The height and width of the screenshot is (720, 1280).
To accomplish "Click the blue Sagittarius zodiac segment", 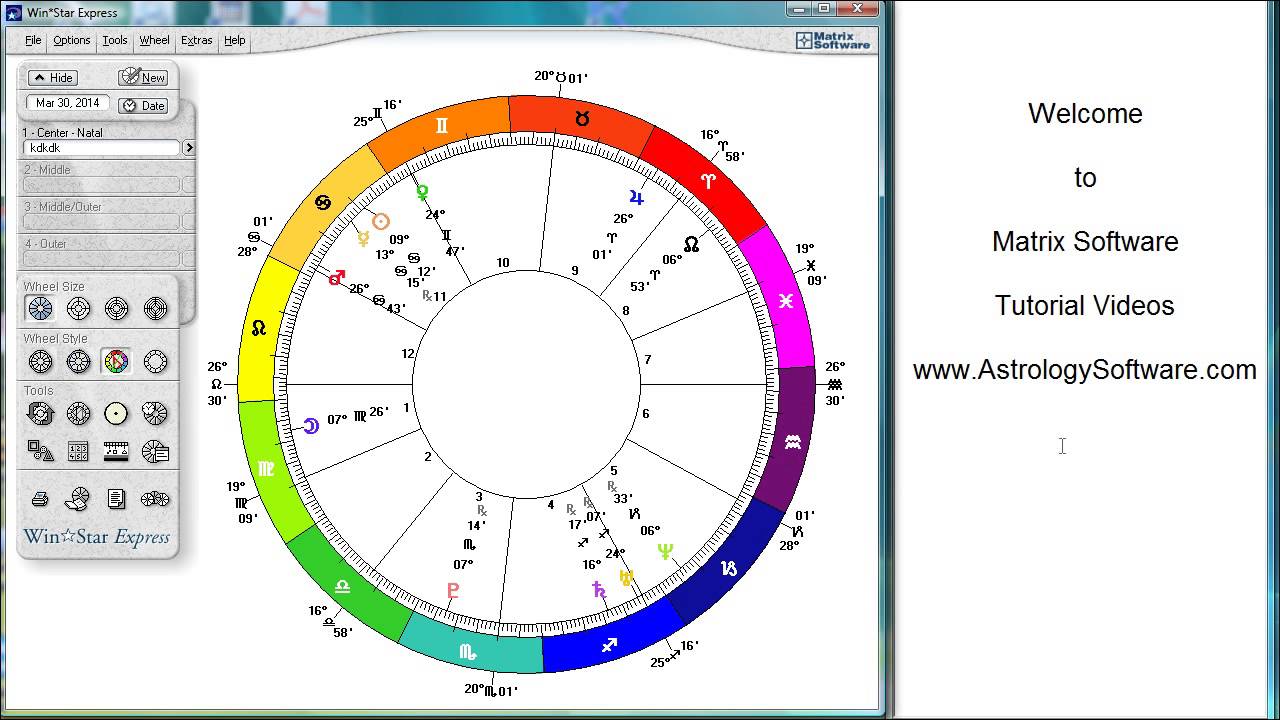I will (610, 645).
